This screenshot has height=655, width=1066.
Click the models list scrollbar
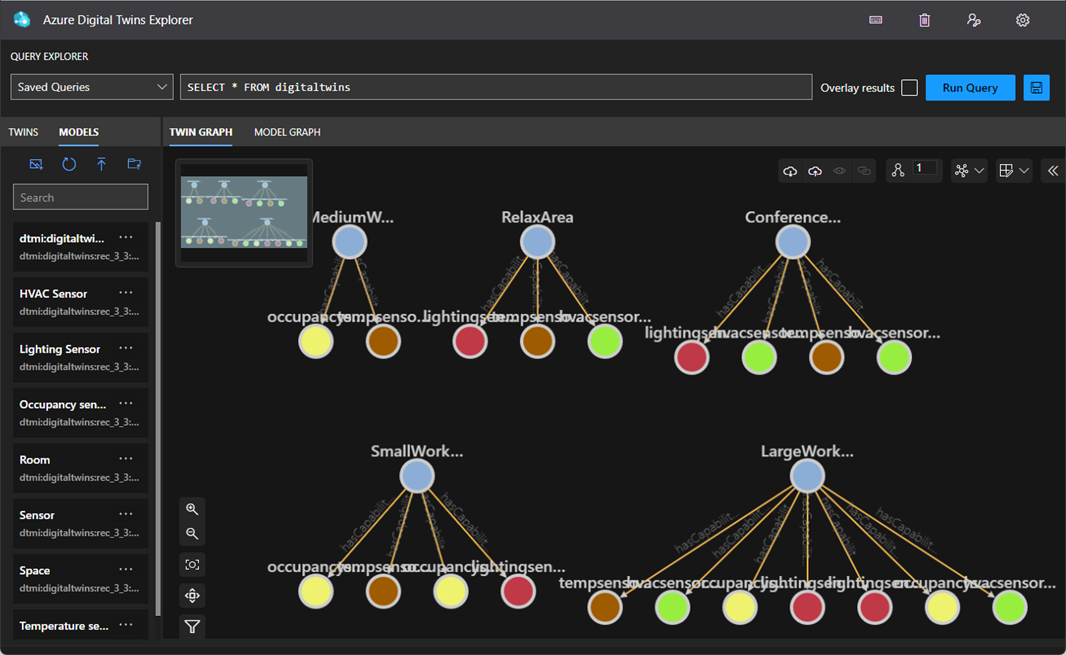point(158,418)
